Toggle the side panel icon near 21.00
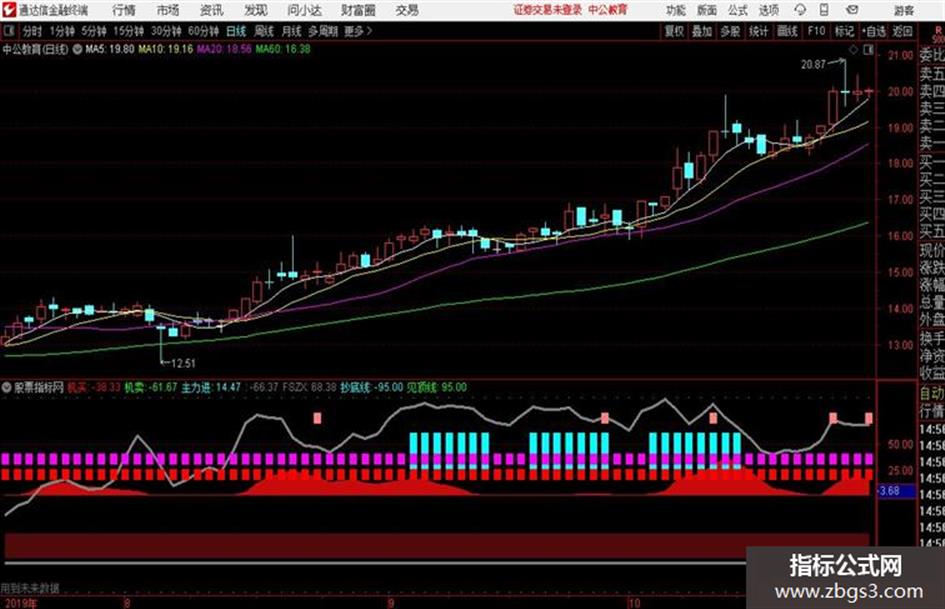The image size is (945, 609). (868, 50)
